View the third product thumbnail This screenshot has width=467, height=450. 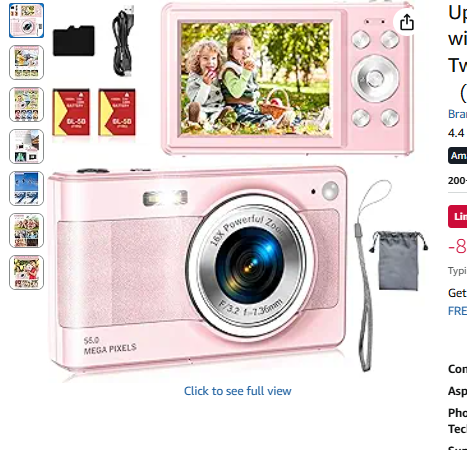pos(26,104)
